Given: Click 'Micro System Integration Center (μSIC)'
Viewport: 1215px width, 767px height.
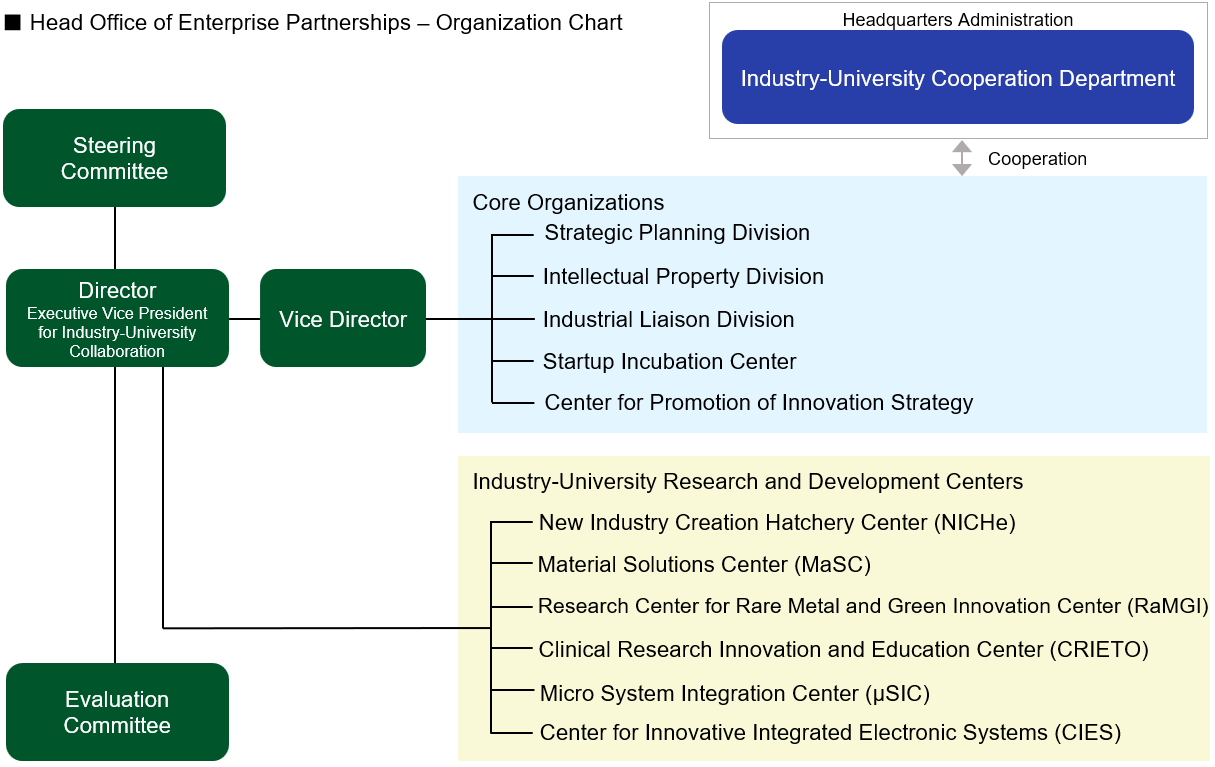Looking at the screenshot, I should 735,694.
